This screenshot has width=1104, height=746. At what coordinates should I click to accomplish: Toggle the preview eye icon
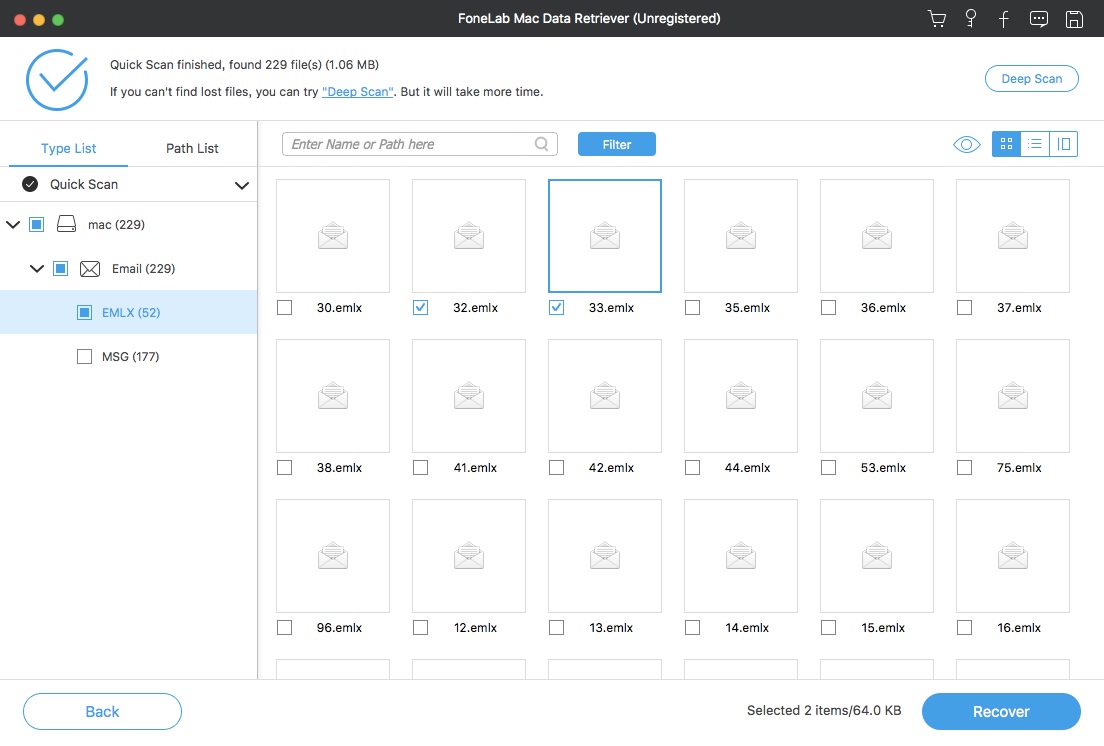coord(966,145)
